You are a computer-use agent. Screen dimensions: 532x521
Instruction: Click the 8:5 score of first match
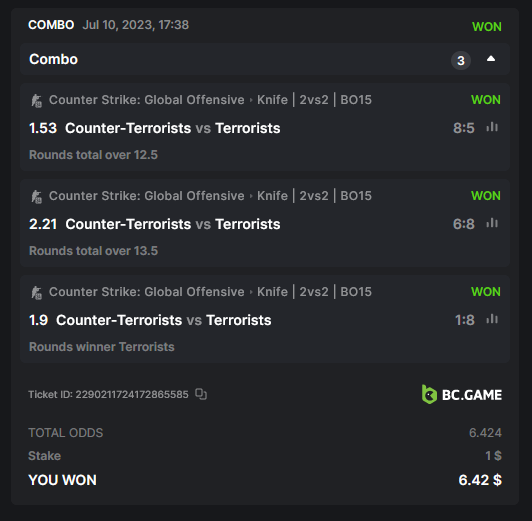click(x=464, y=128)
